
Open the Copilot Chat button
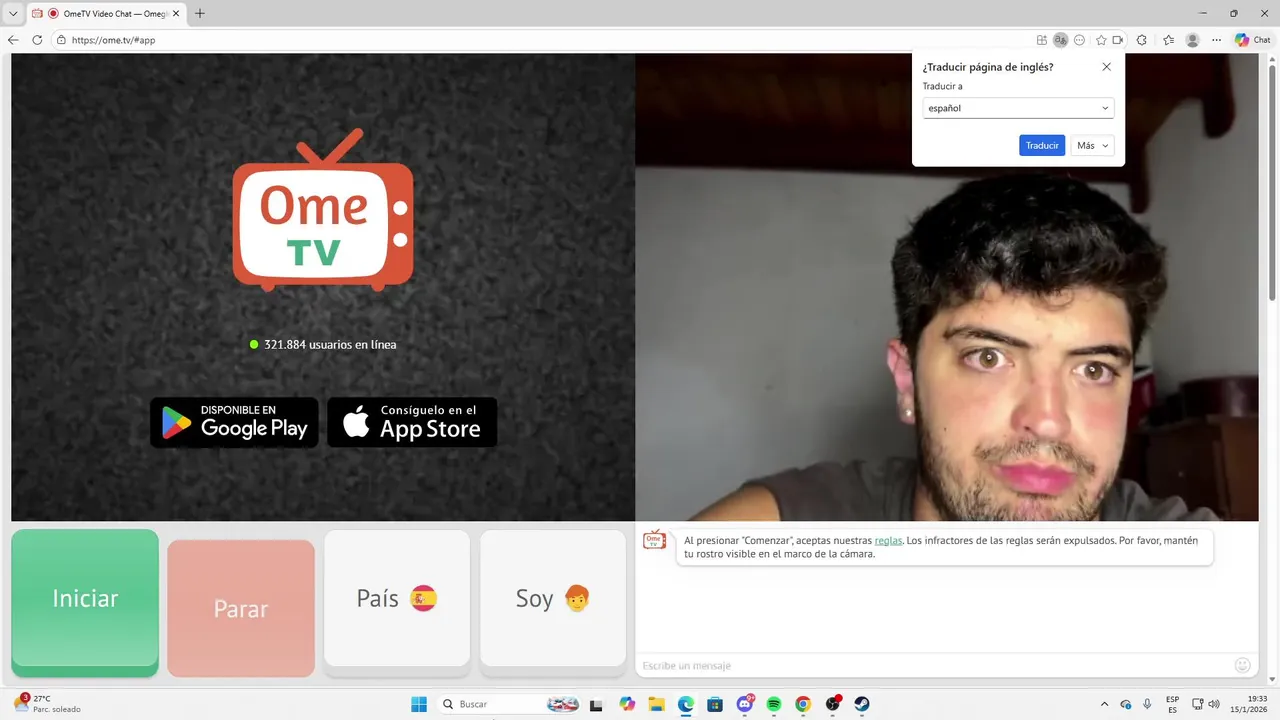[1253, 40]
